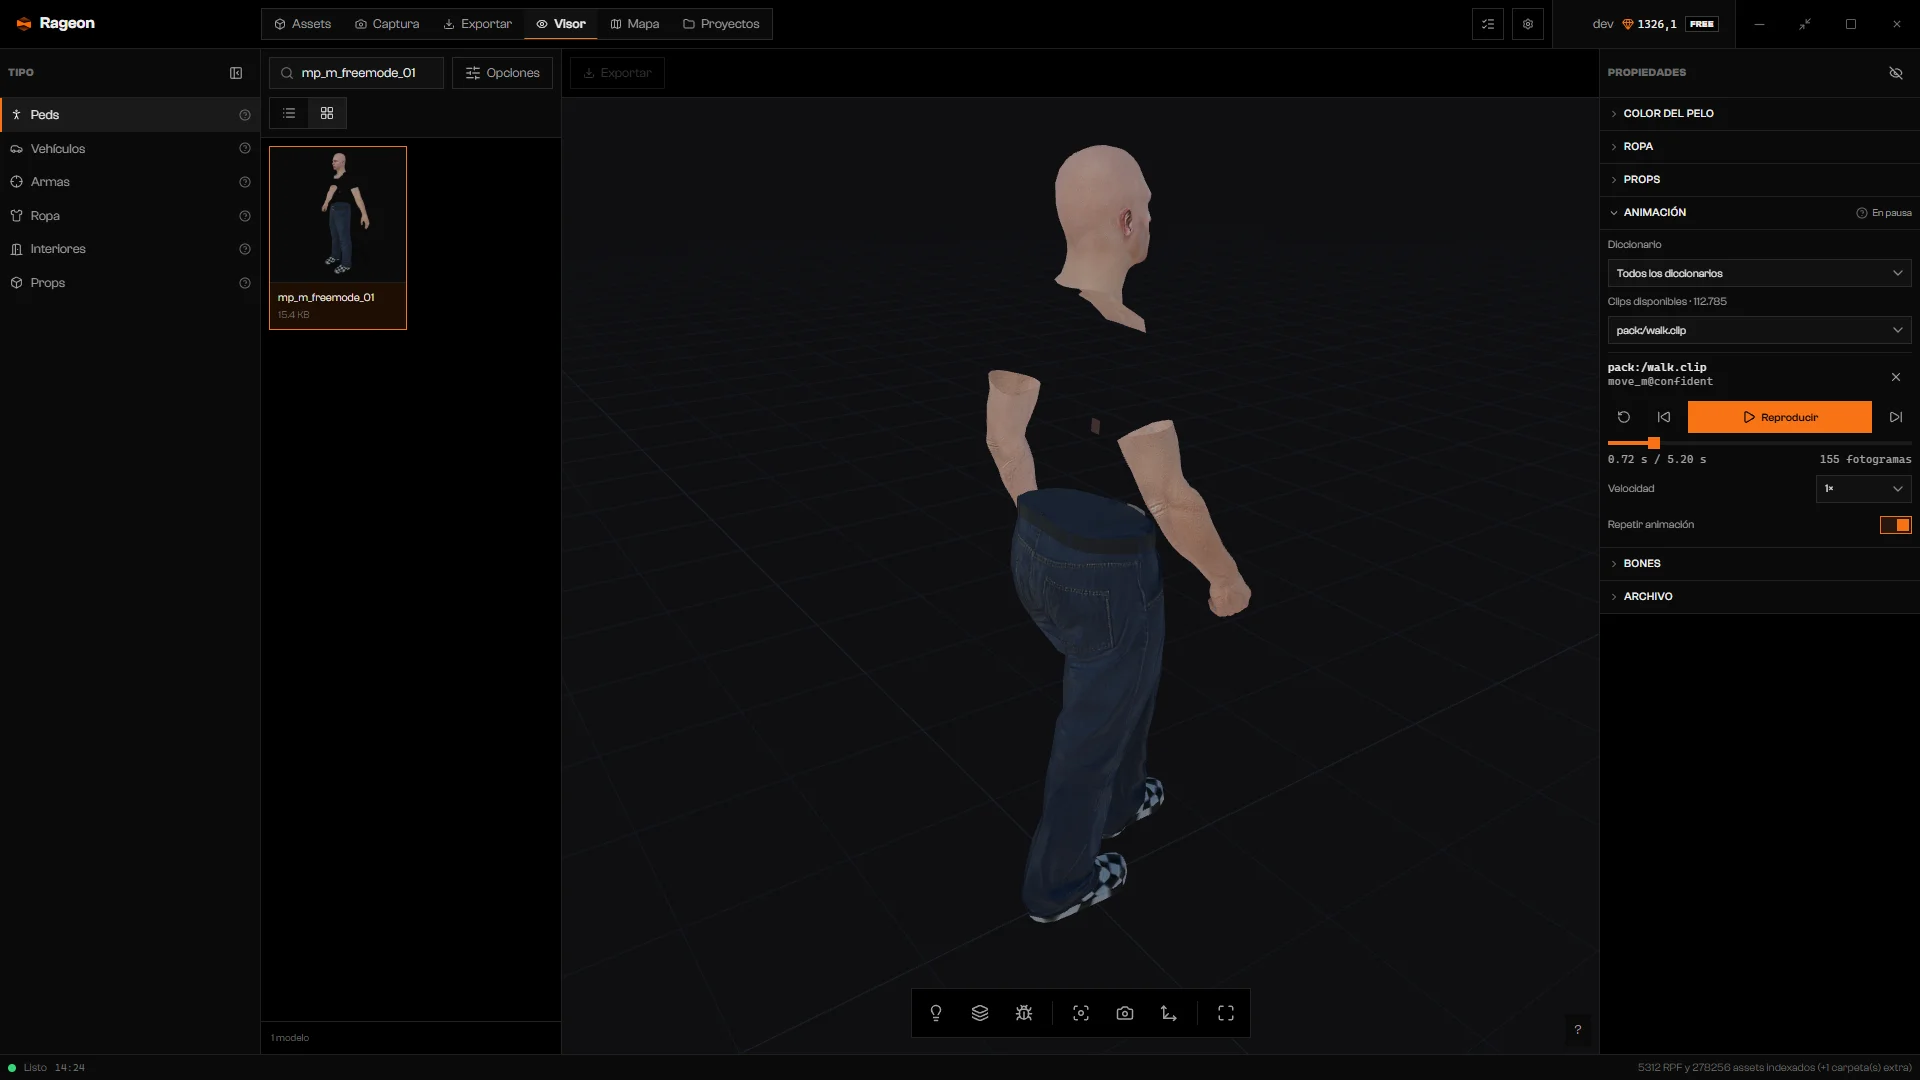This screenshot has height=1080, width=1920.
Task: Open the Mapa tab
Action: tap(634, 24)
